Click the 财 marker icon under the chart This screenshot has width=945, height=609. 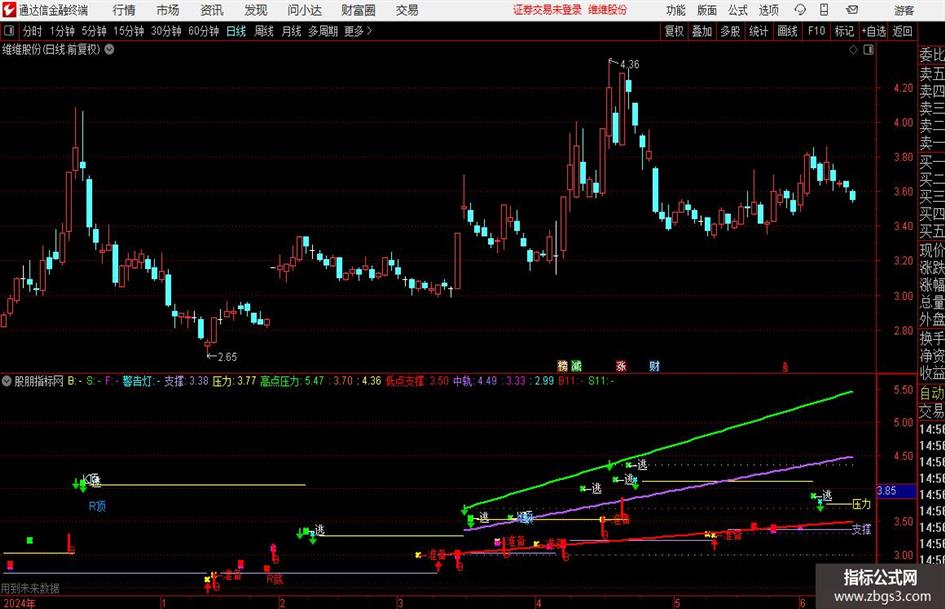click(655, 365)
